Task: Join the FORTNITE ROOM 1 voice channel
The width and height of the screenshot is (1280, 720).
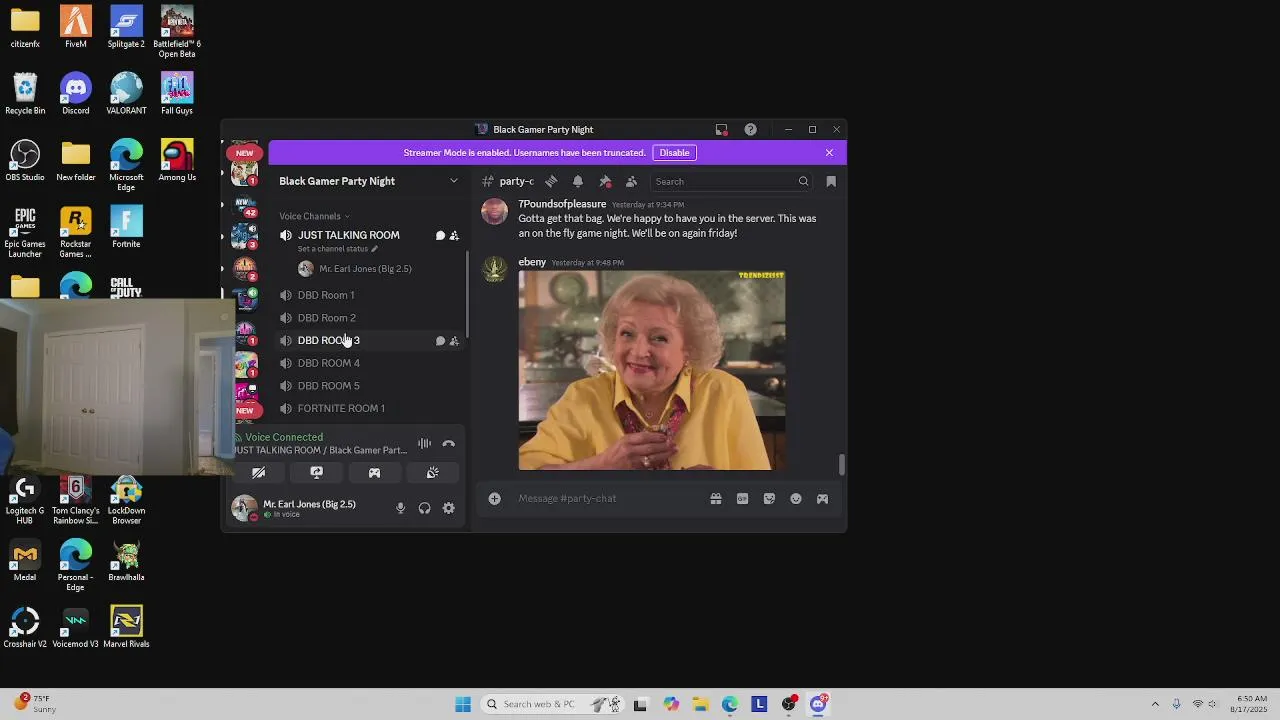Action: [368, 408]
